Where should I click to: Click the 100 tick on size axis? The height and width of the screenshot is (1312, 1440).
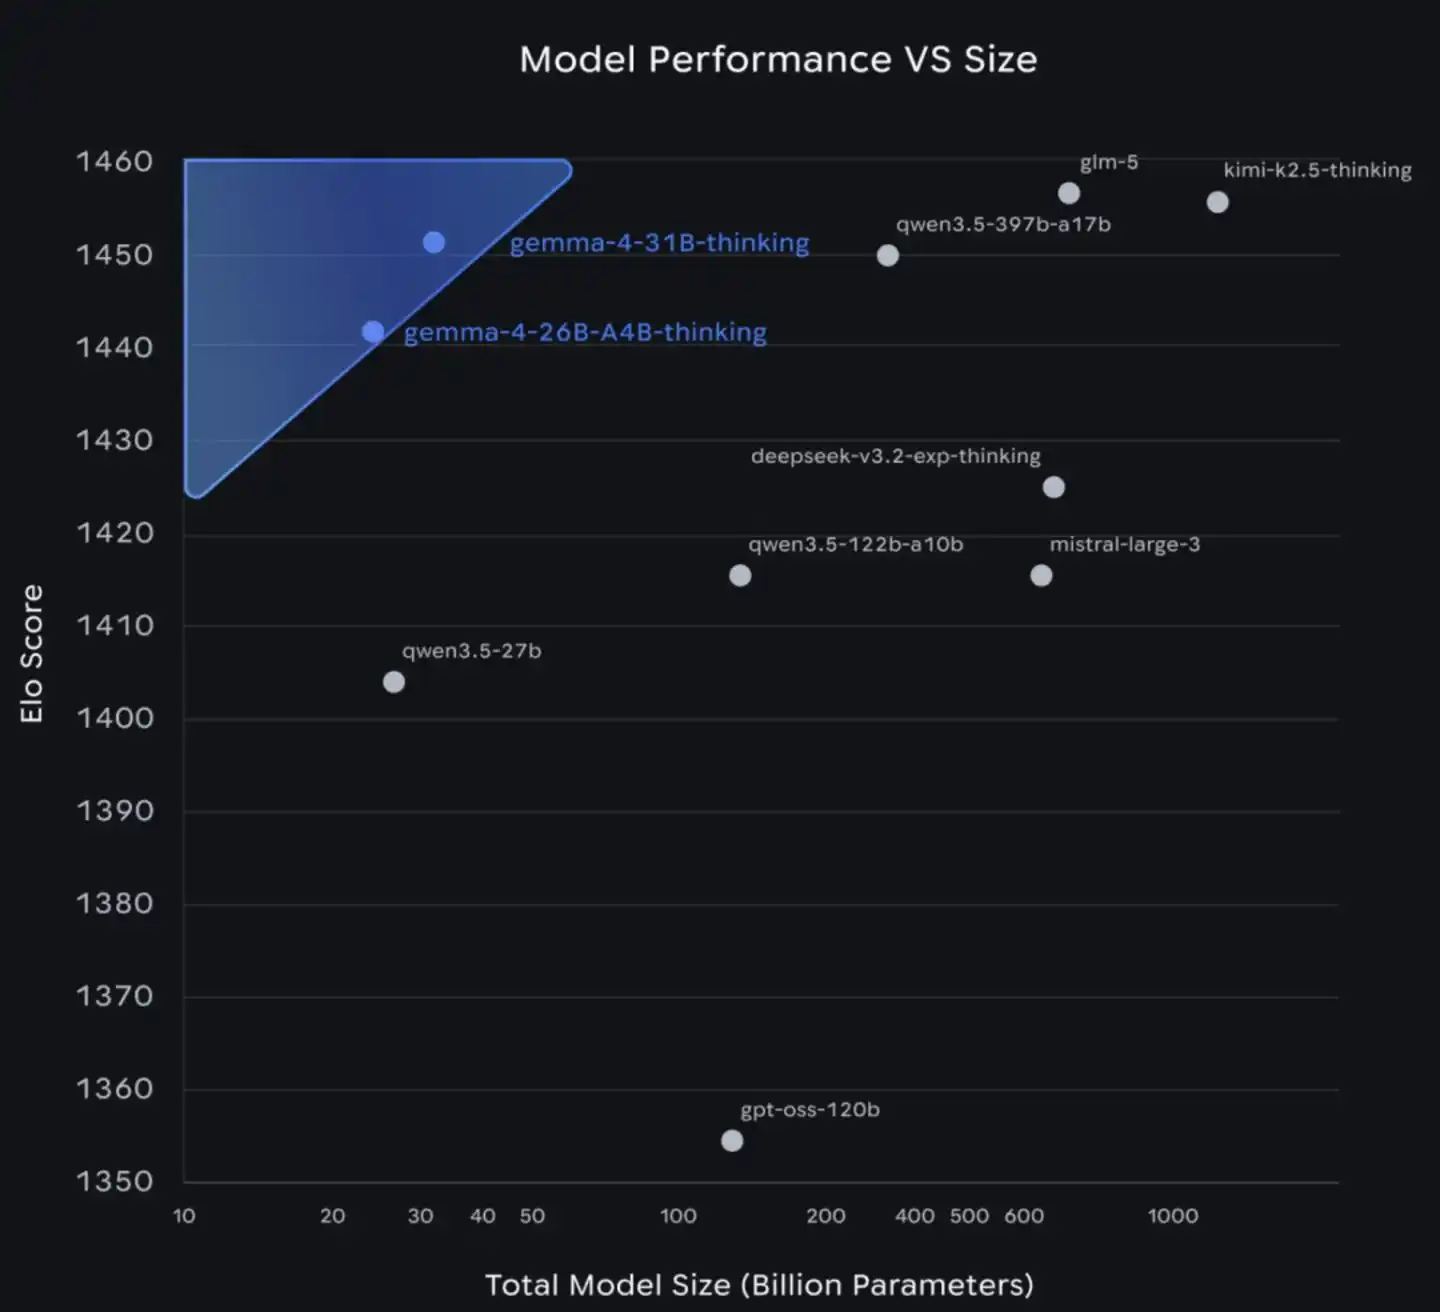pyautogui.click(x=678, y=1216)
